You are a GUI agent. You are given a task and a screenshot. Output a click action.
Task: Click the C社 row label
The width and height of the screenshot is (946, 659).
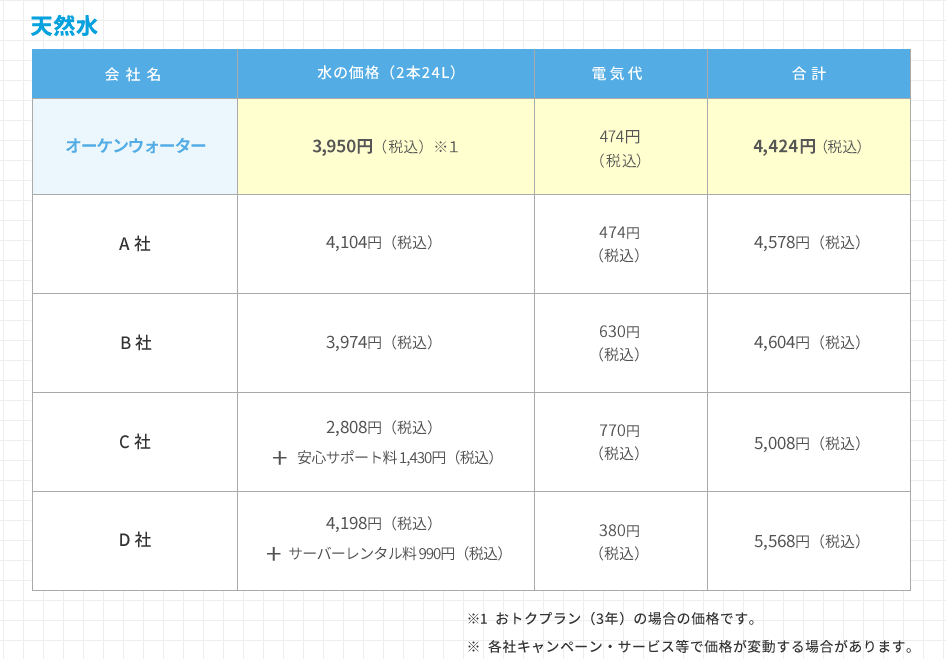[x=135, y=442]
